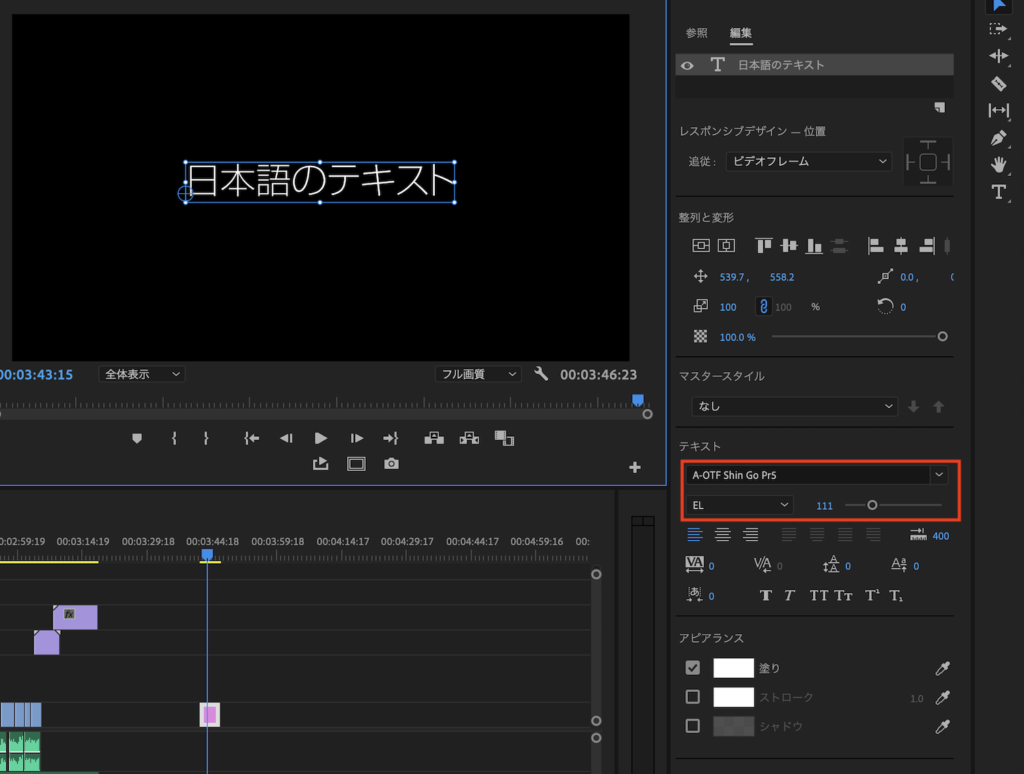Viewport: 1024px width, 774px height.
Task: Click the Export Frame camera icon
Action: click(391, 464)
